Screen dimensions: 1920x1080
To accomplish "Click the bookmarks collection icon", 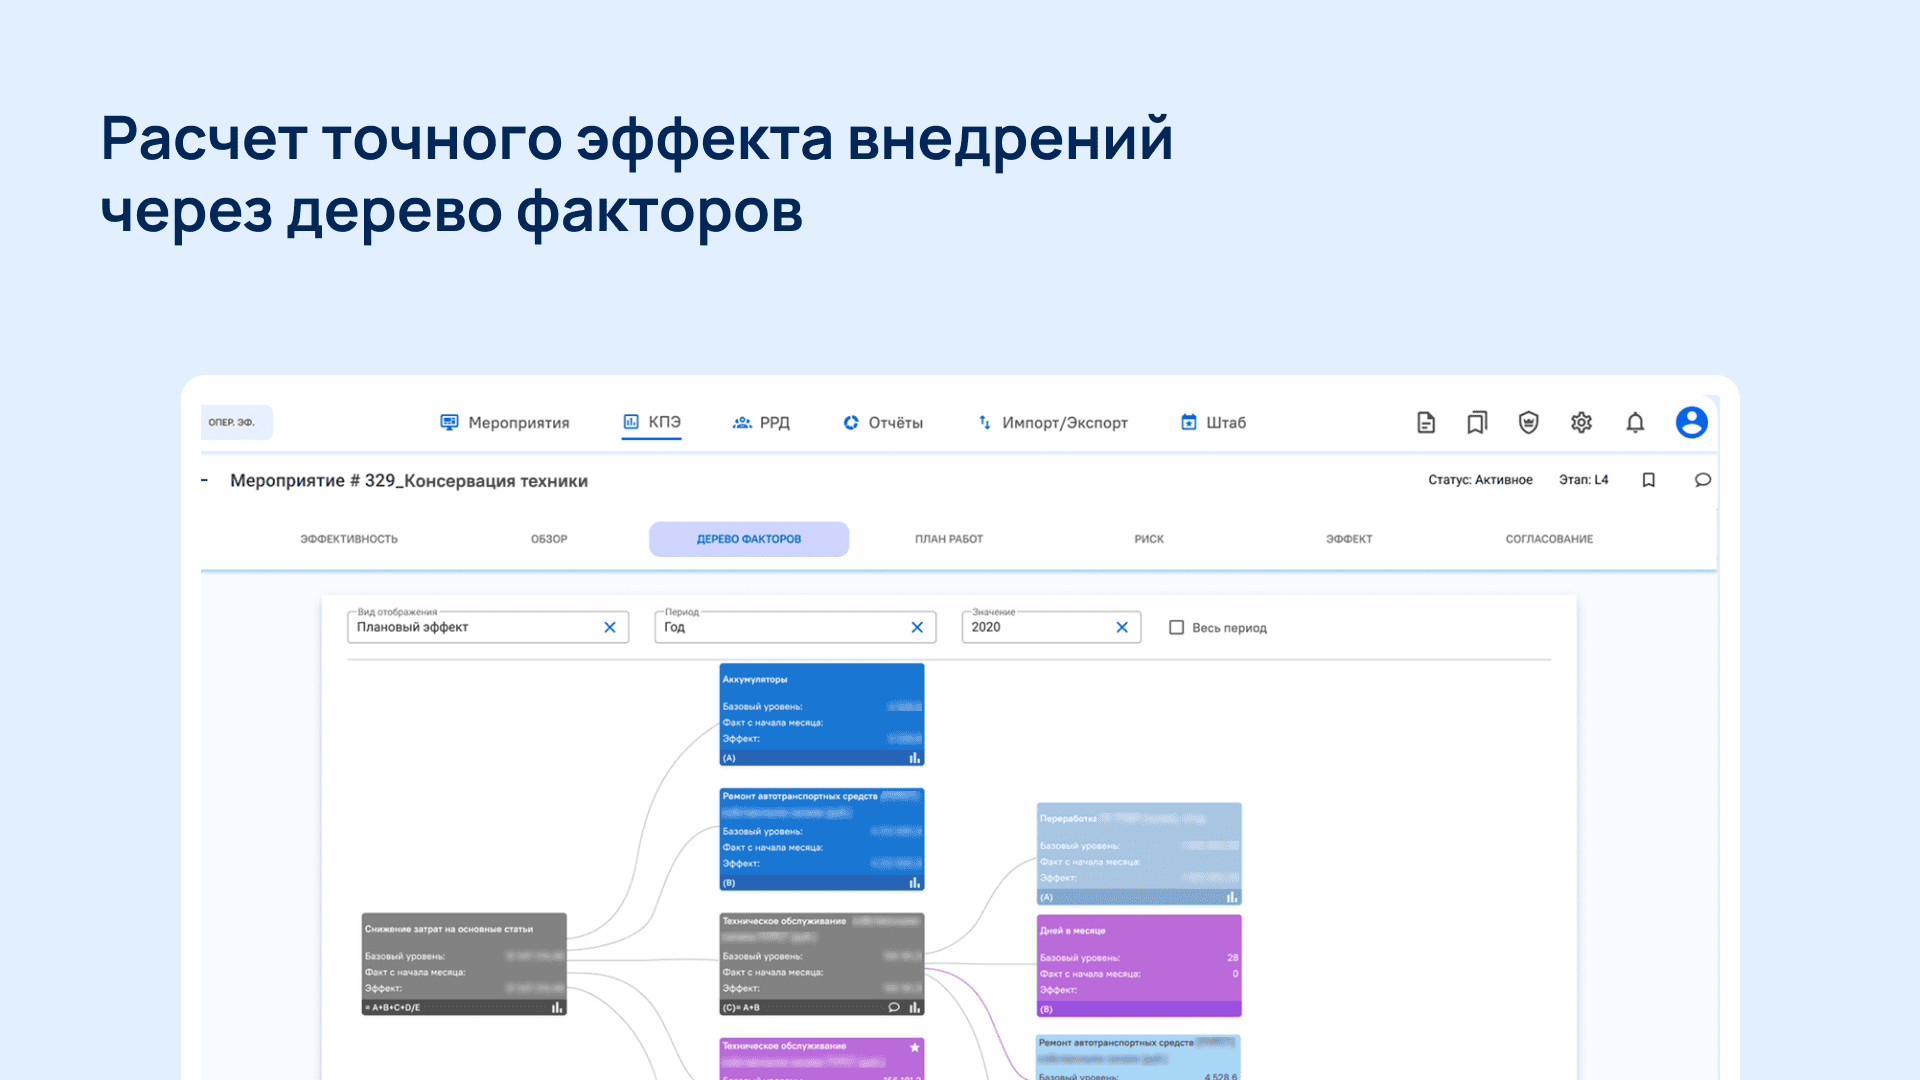I will pyautogui.click(x=1477, y=423).
